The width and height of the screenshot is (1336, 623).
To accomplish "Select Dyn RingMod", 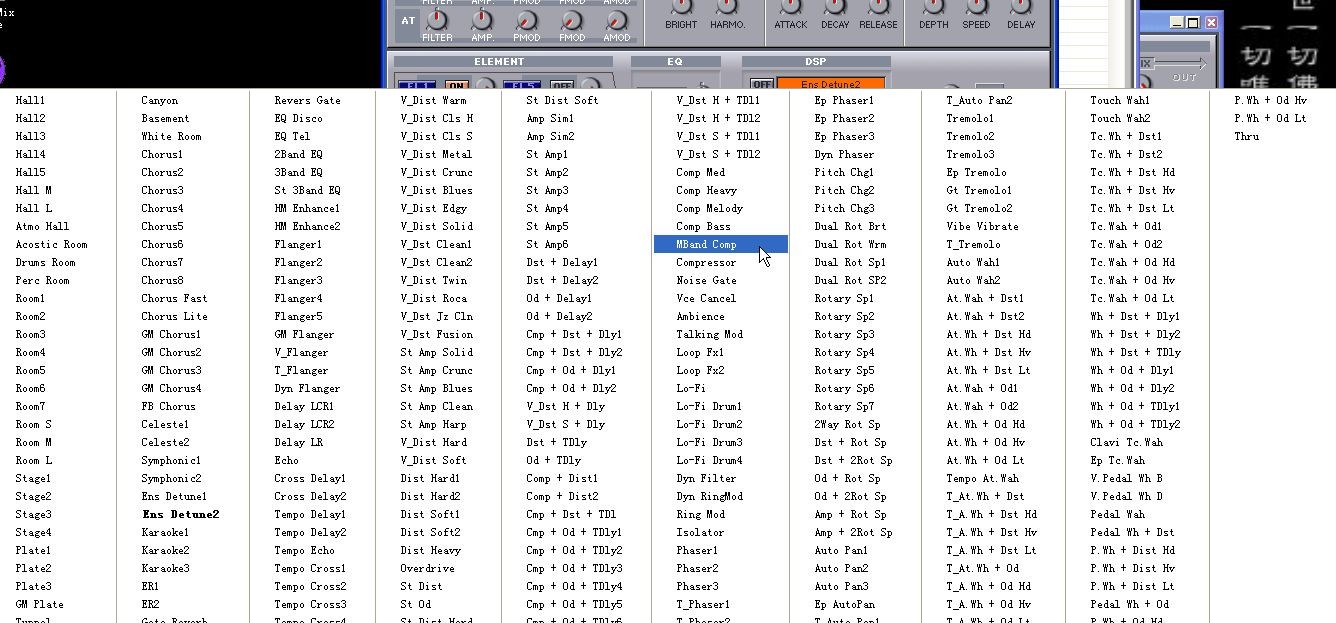I will (709, 496).
